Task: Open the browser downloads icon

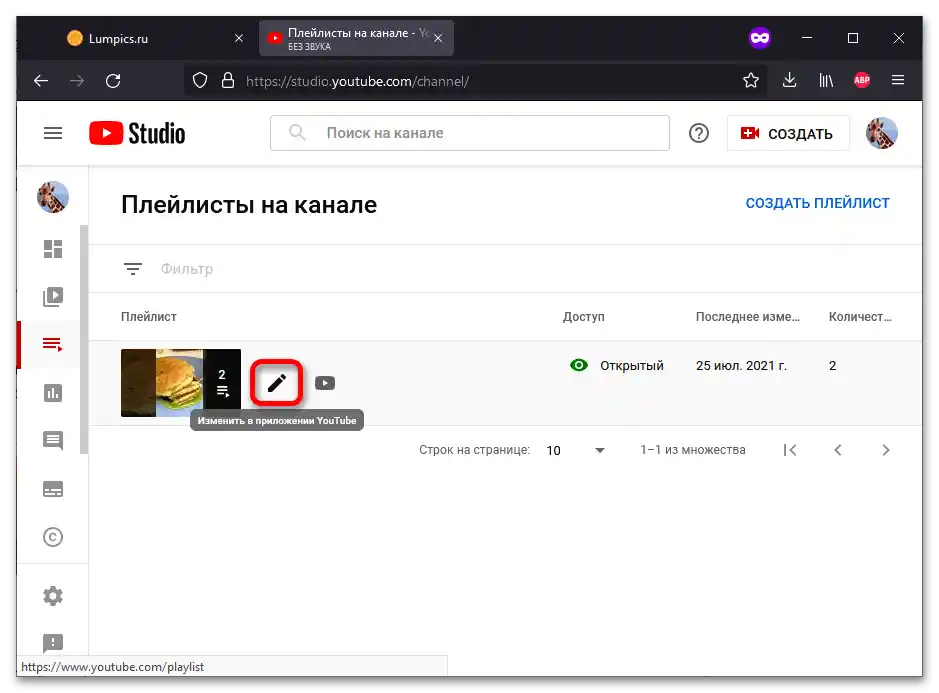Action: click(789, 80)
